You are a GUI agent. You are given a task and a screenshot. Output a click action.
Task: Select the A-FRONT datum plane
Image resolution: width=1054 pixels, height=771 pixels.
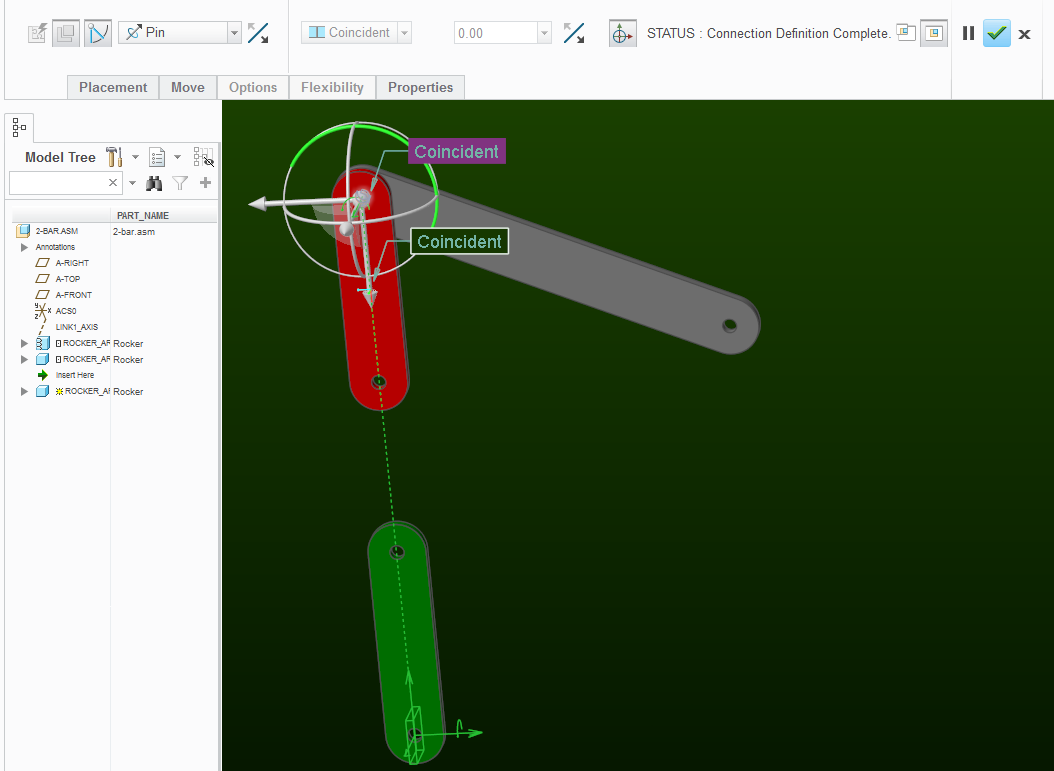pyautogui.click(x=74, y=295)
